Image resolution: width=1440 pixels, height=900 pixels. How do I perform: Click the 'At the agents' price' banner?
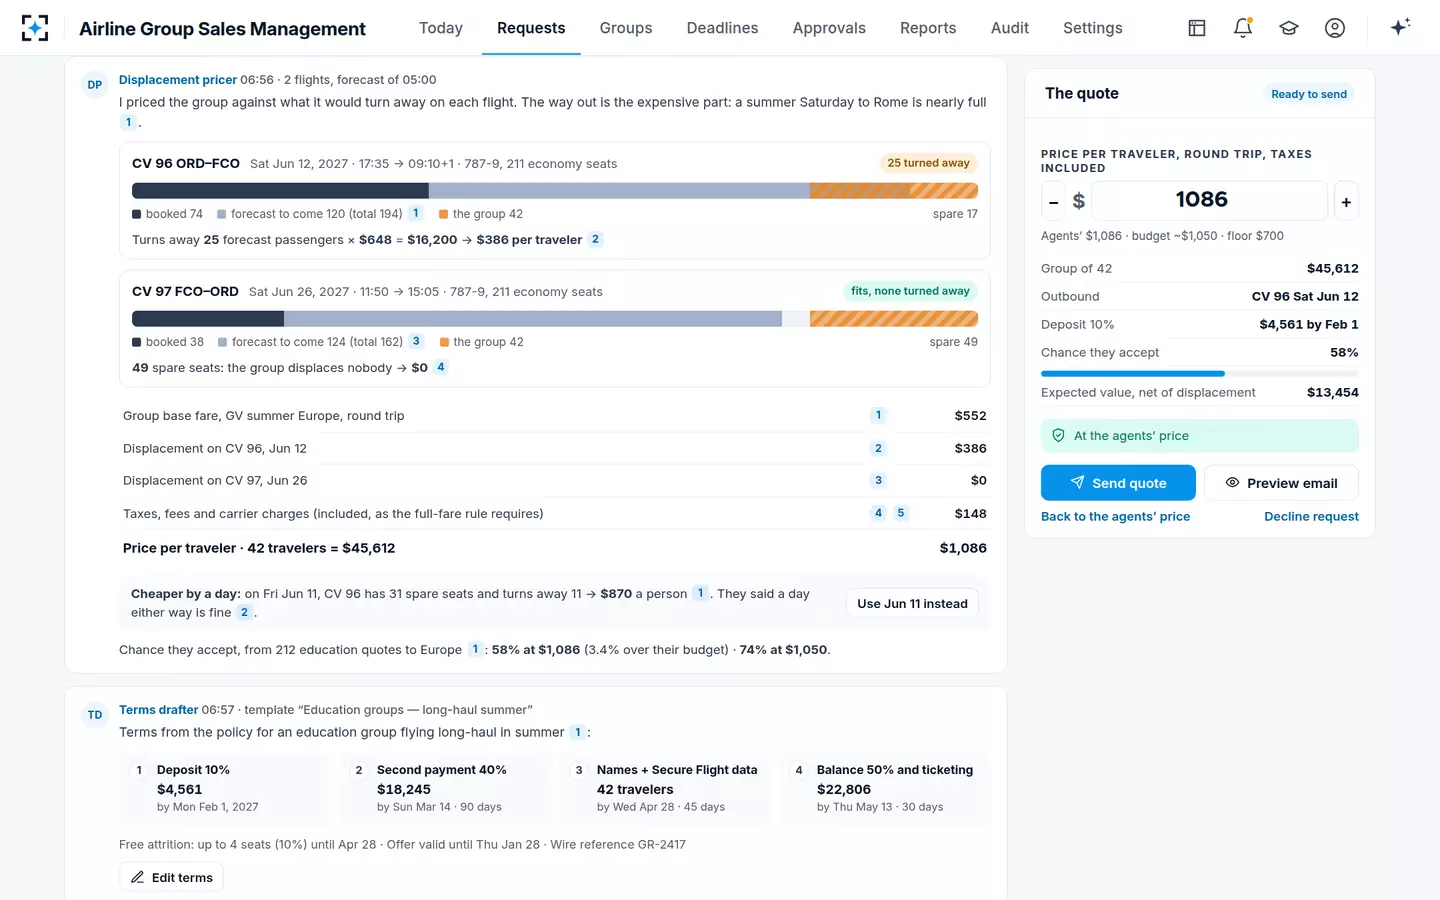[x=1200, y=436]
